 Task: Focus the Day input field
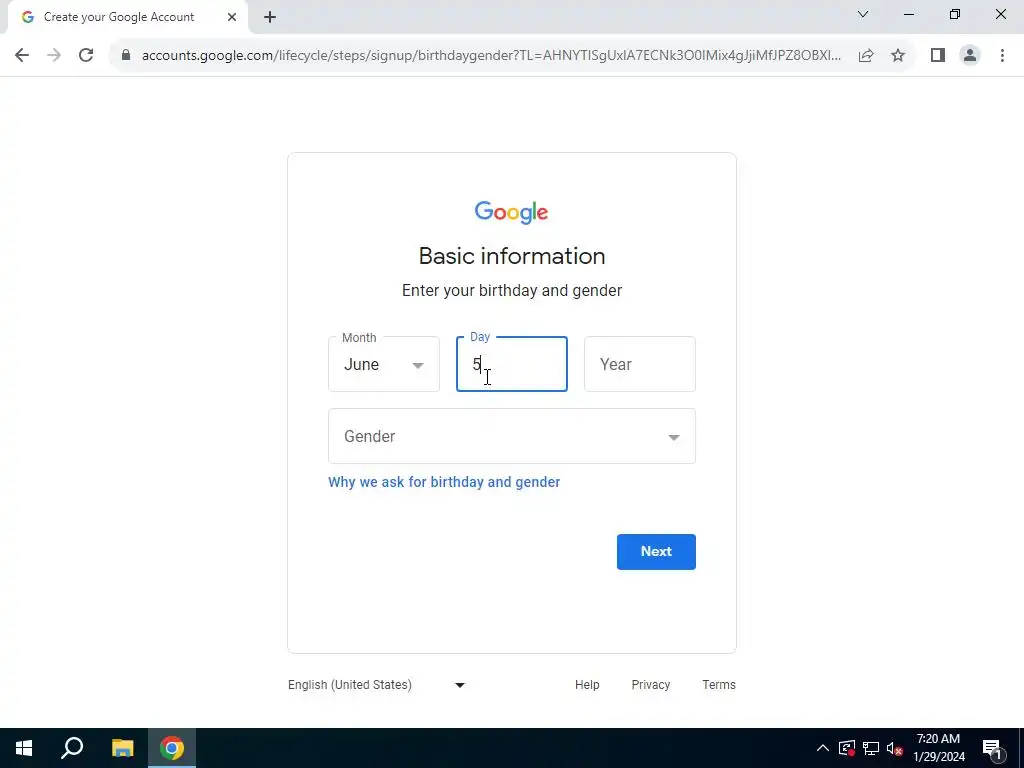pyautogui.click(x=512, y=364)
